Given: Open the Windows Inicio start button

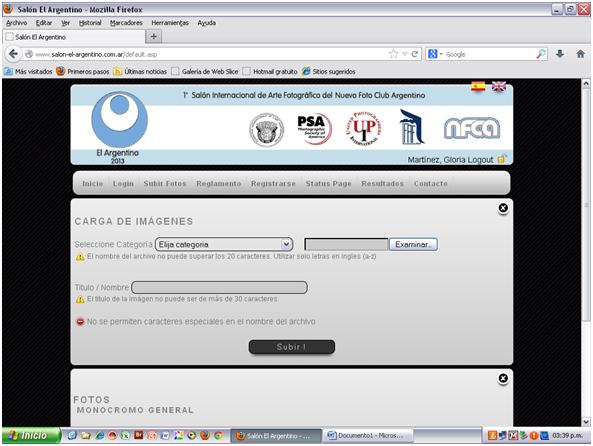Looking at the screenshot, I should click(x=30, y=435).
